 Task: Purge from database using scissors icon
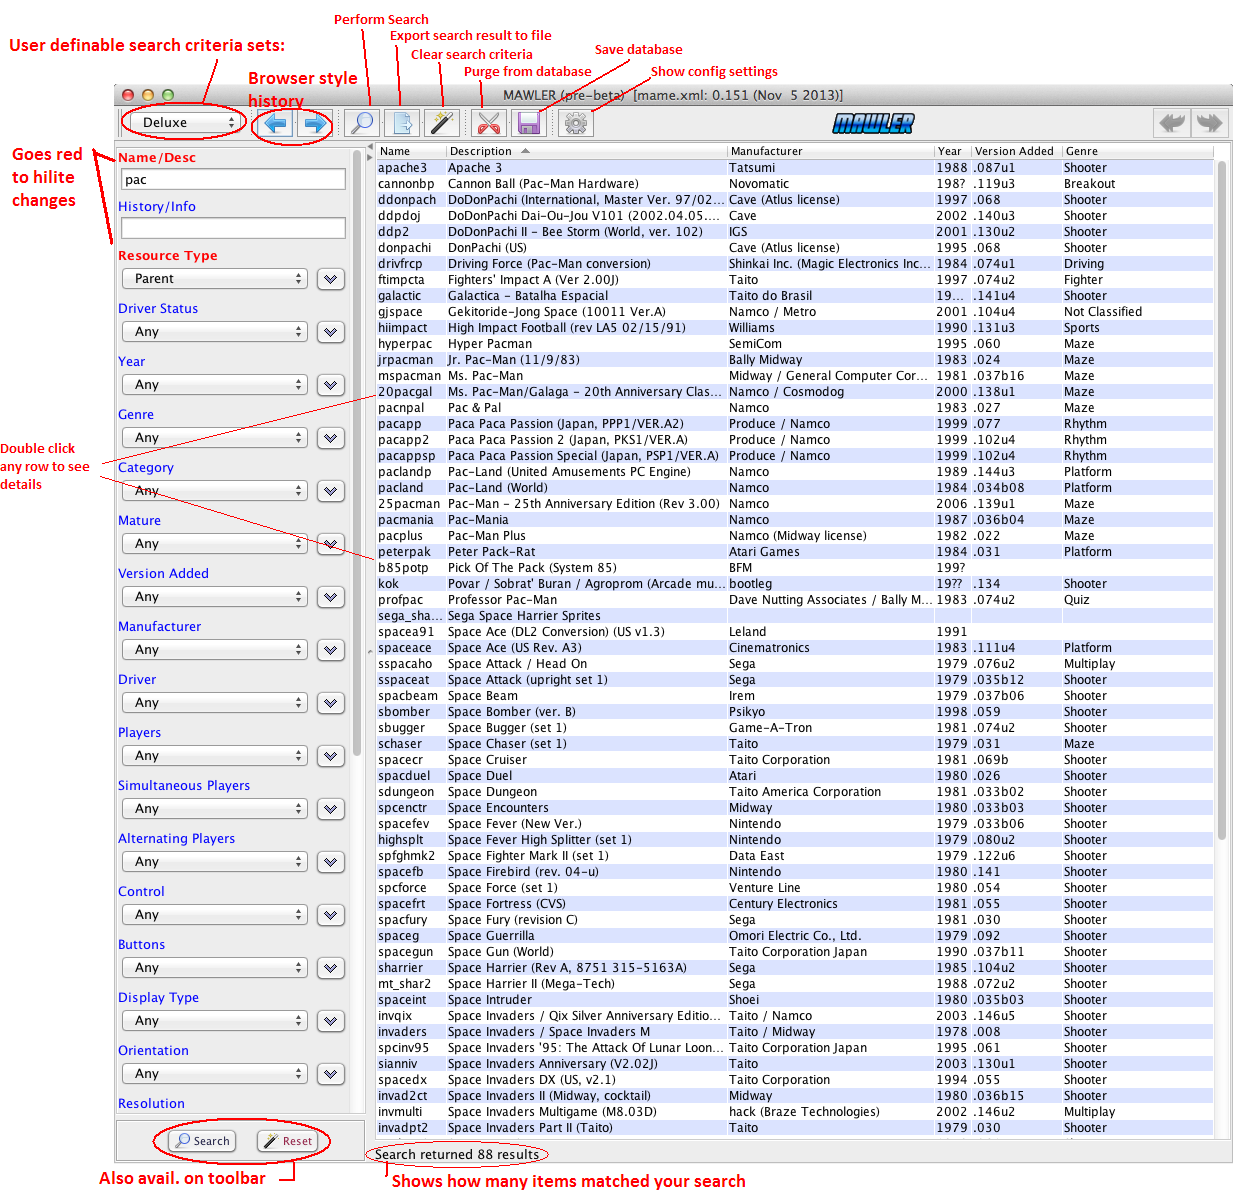point(489,123)
